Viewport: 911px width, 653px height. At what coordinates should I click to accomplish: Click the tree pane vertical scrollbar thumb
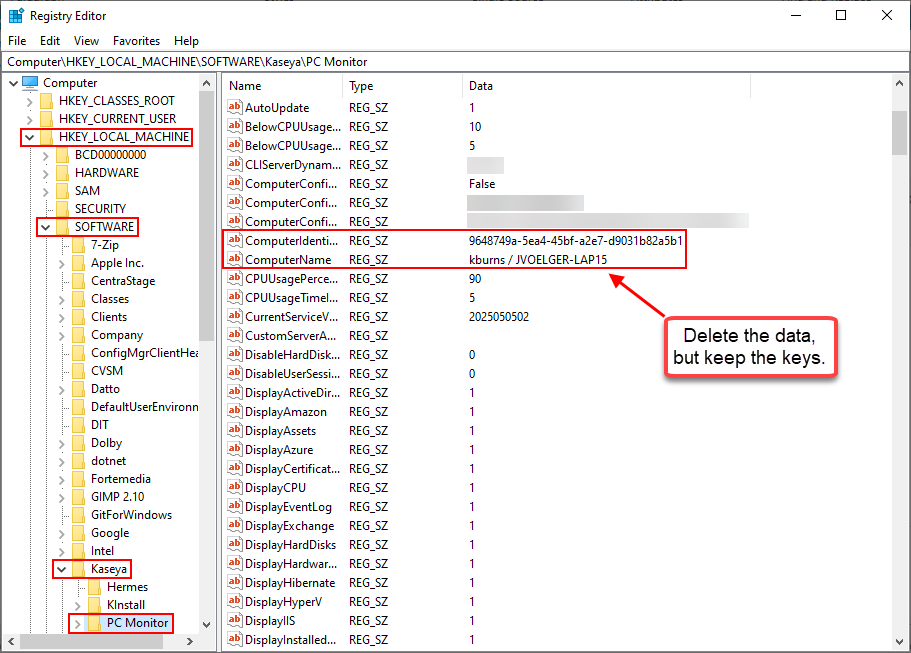pyautogui.click(x=206, y=217)
